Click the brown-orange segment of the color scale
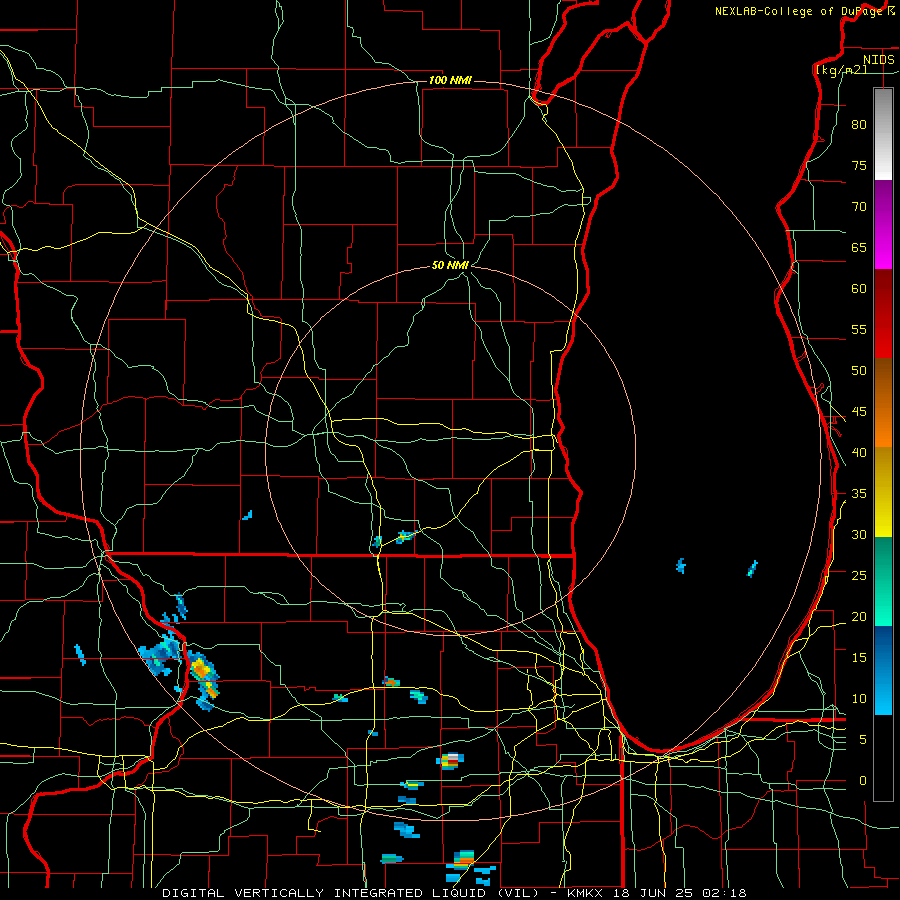Image resolution: width=900 pixels, height=900 pixels. coord(883,402)
